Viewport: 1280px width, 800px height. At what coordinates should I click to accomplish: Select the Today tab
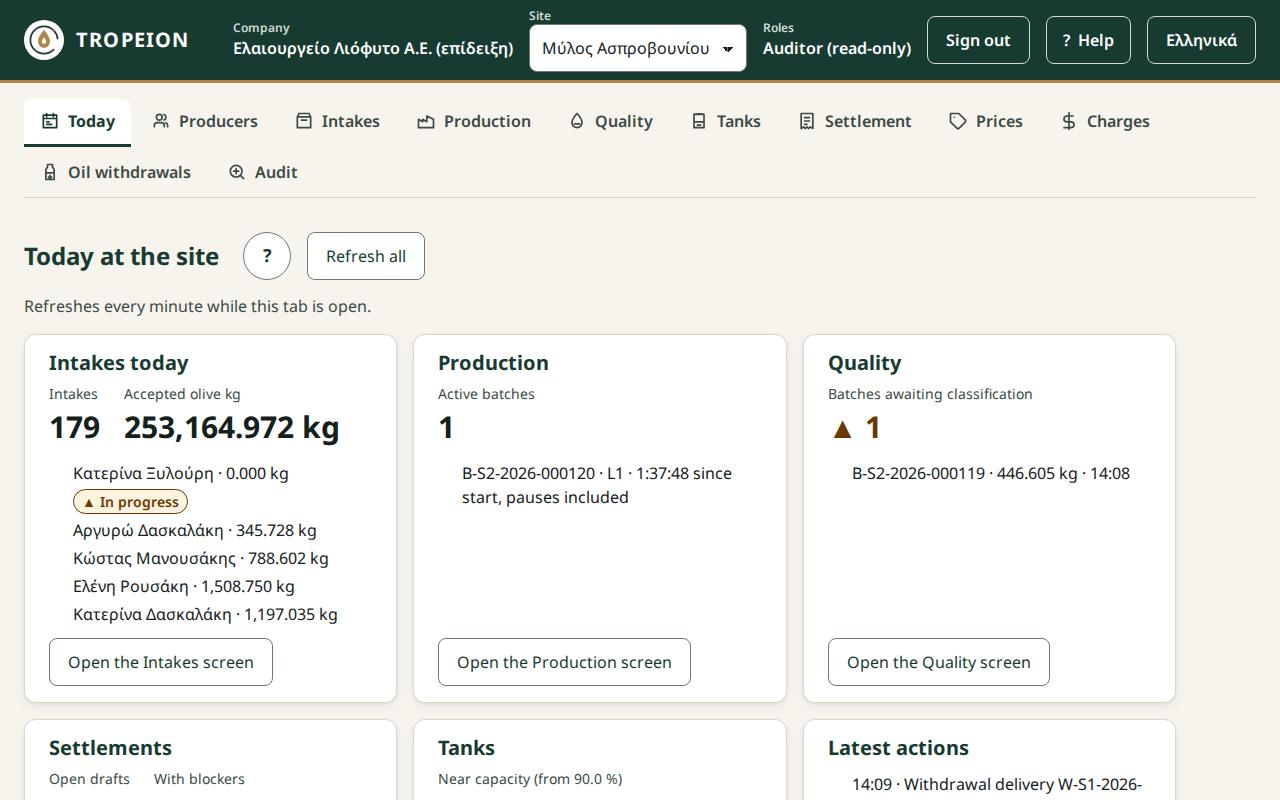78,121
